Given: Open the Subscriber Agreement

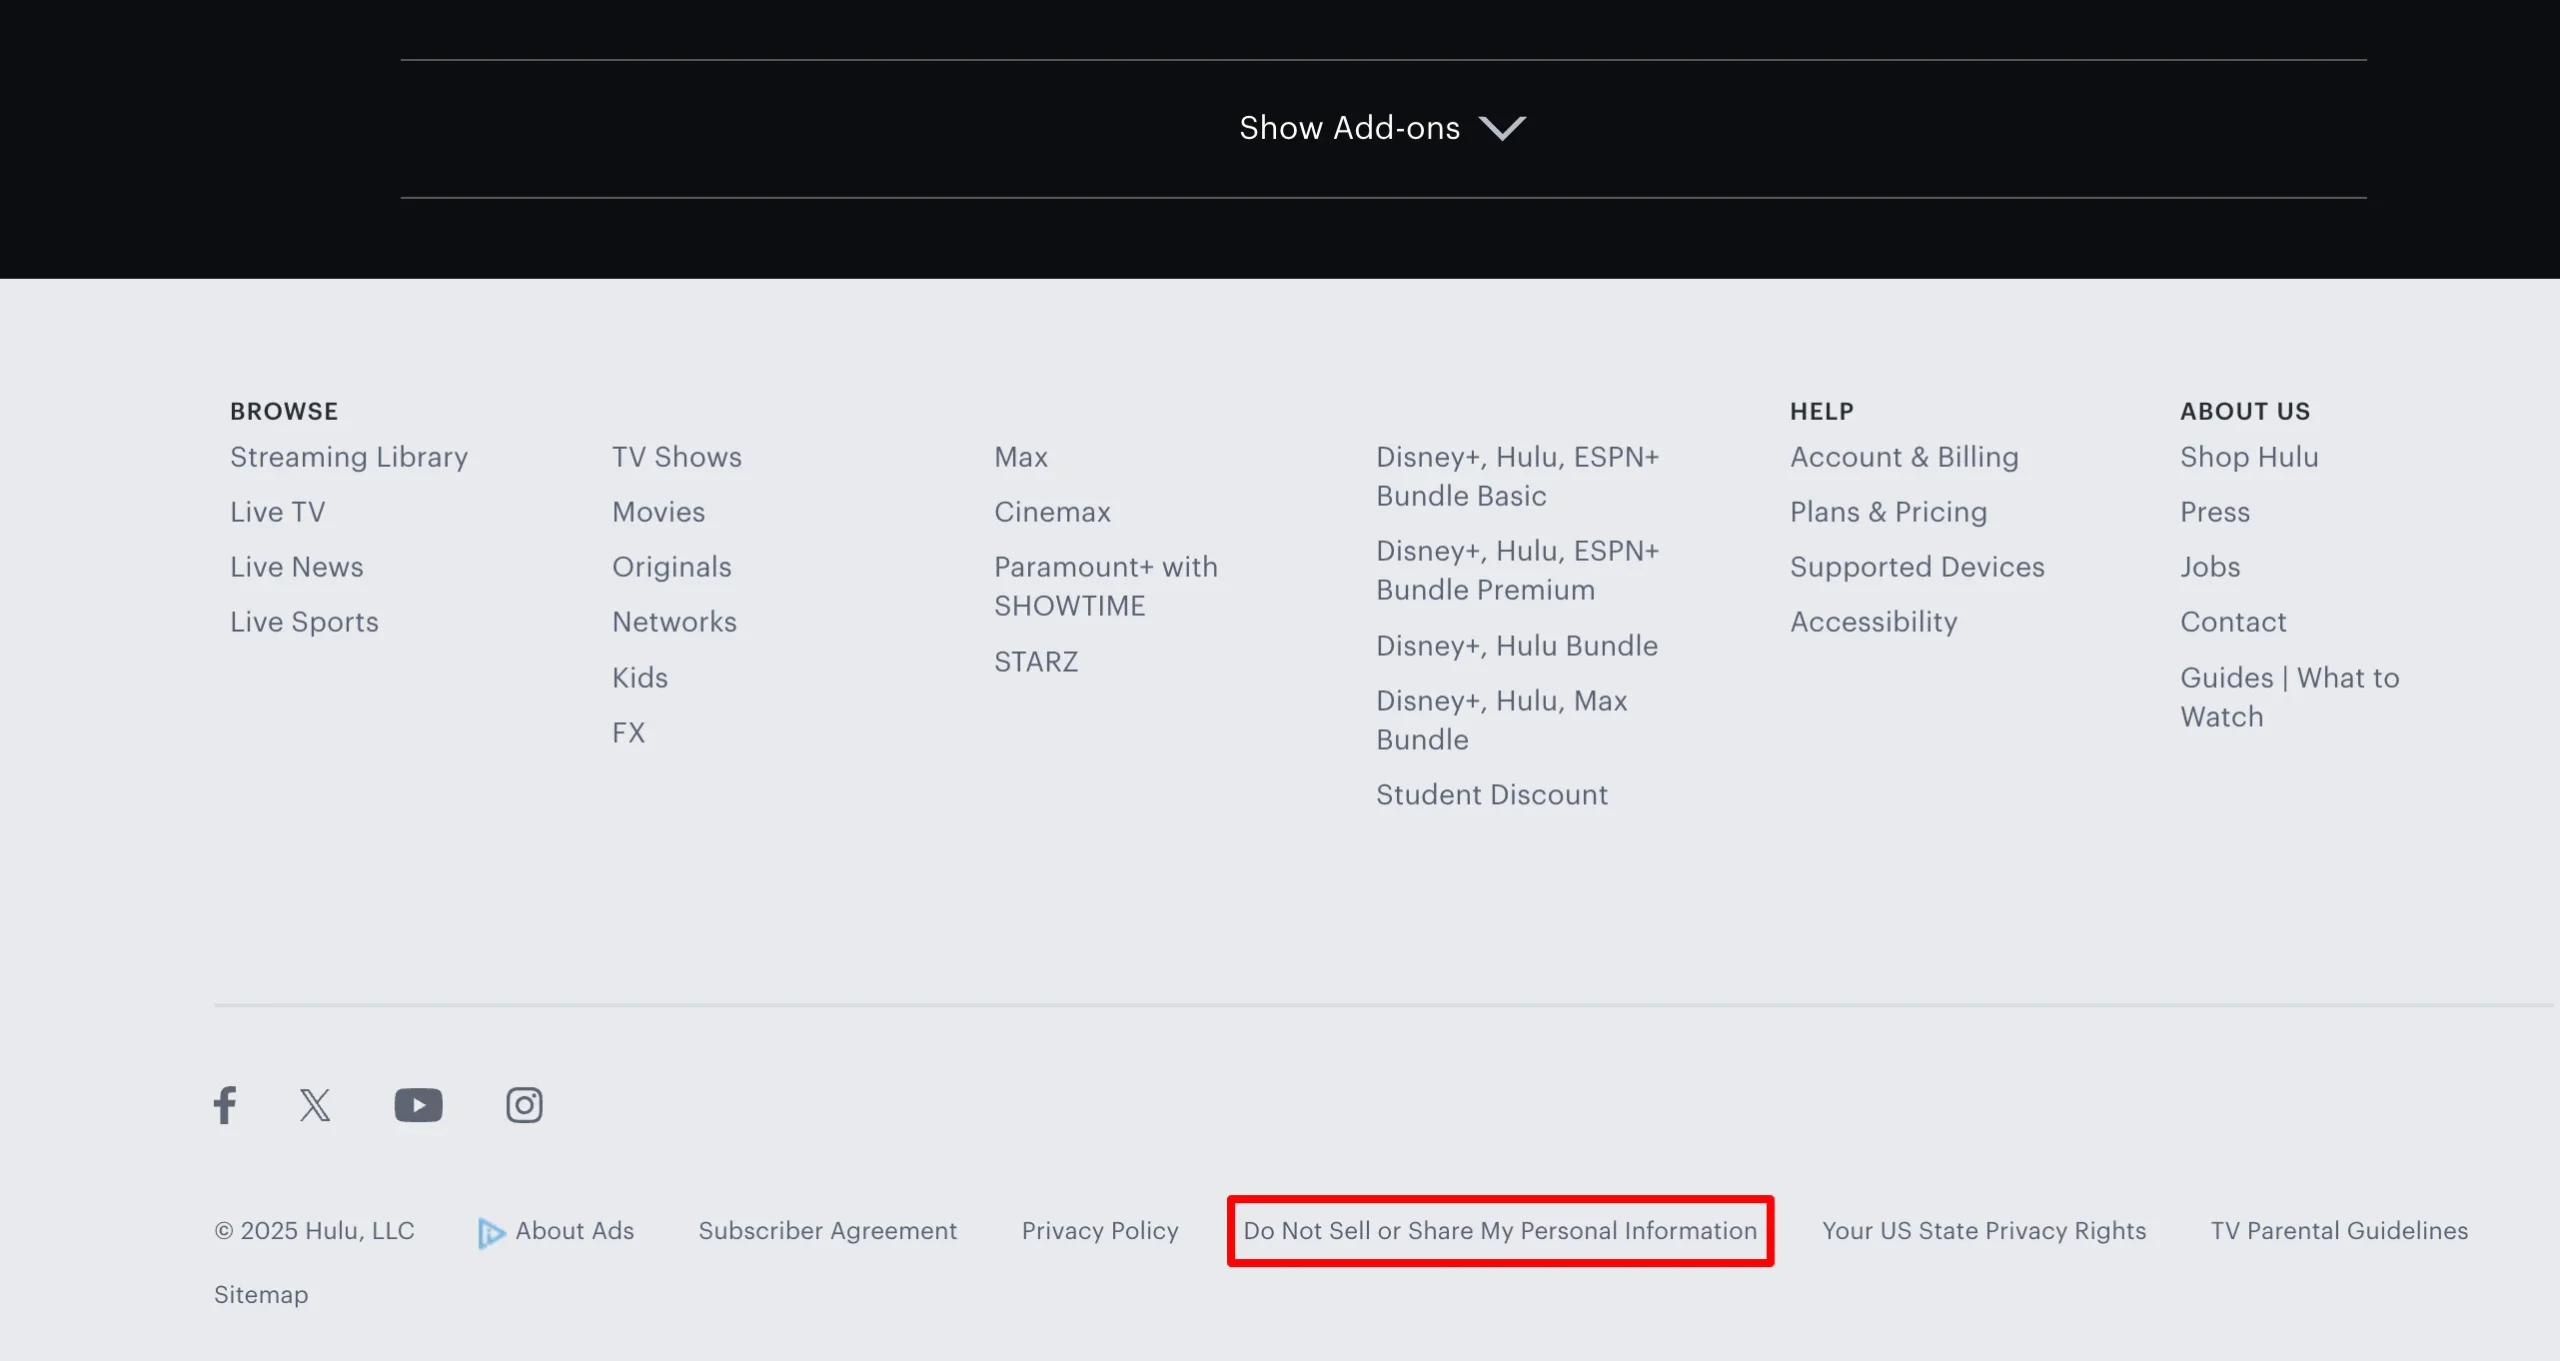Looking at the screenshot, I should tap(827, 1231).
